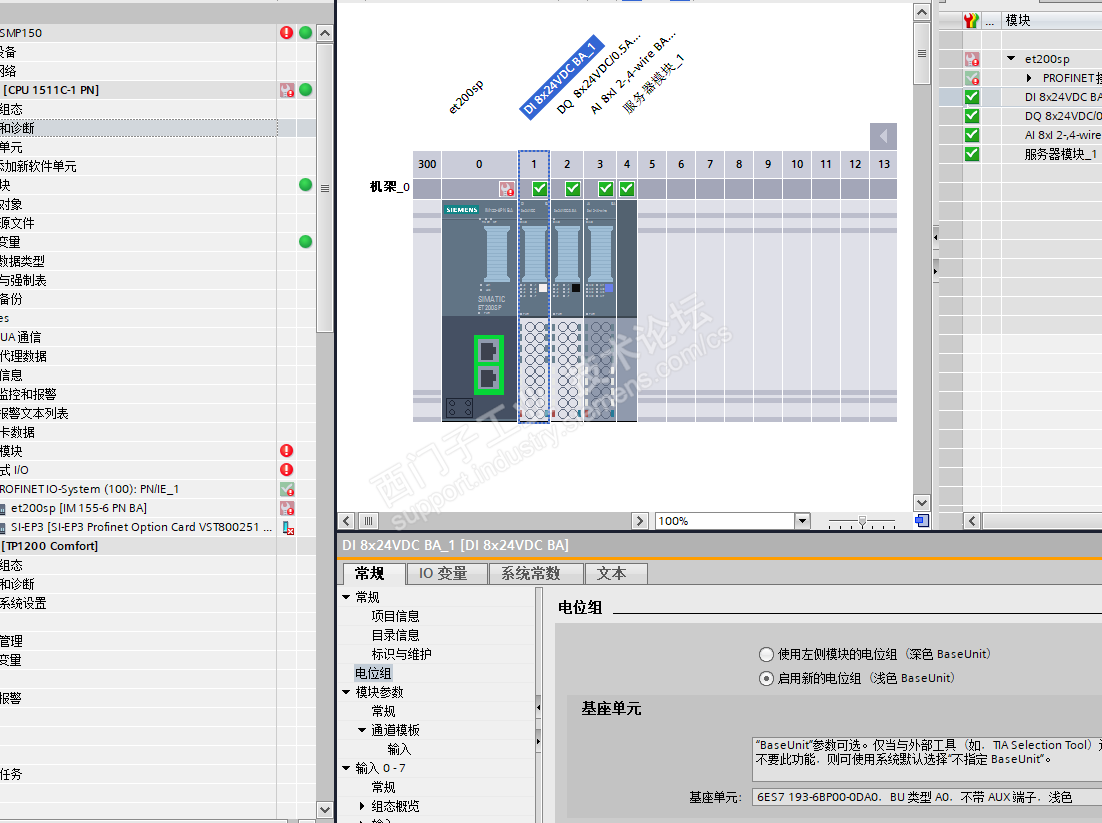The image size is (1102, 823).
Task: Select 目录信息 in properties tree
Action: (395, 635)
